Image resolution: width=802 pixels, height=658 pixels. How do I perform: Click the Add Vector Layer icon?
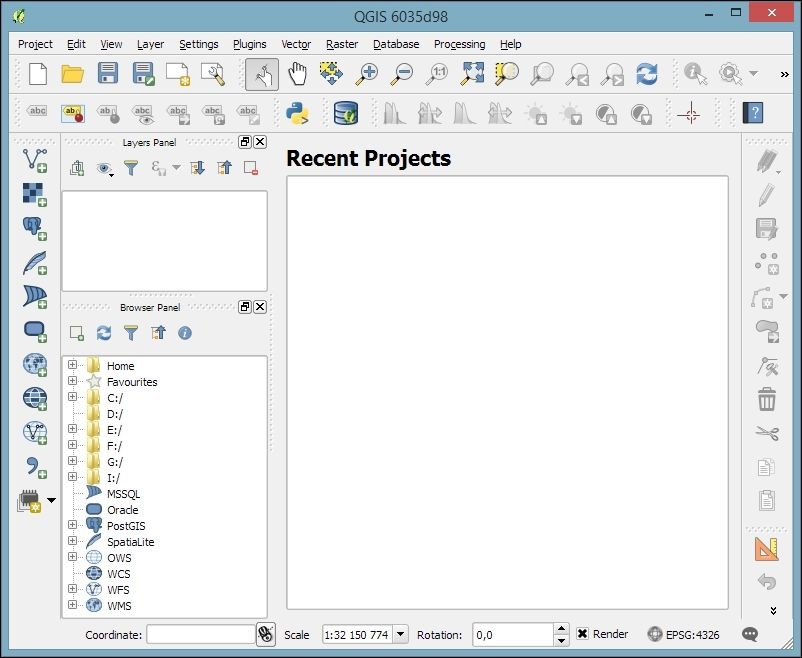tap(35, 160)
